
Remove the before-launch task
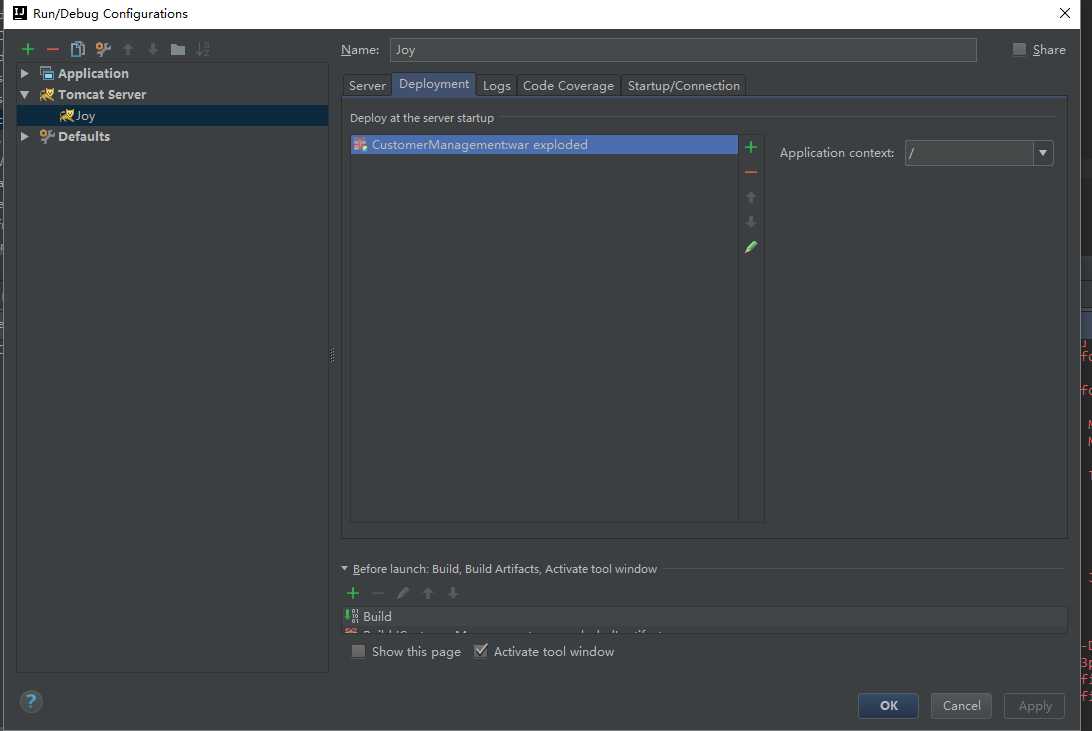(x=378, y=593)
